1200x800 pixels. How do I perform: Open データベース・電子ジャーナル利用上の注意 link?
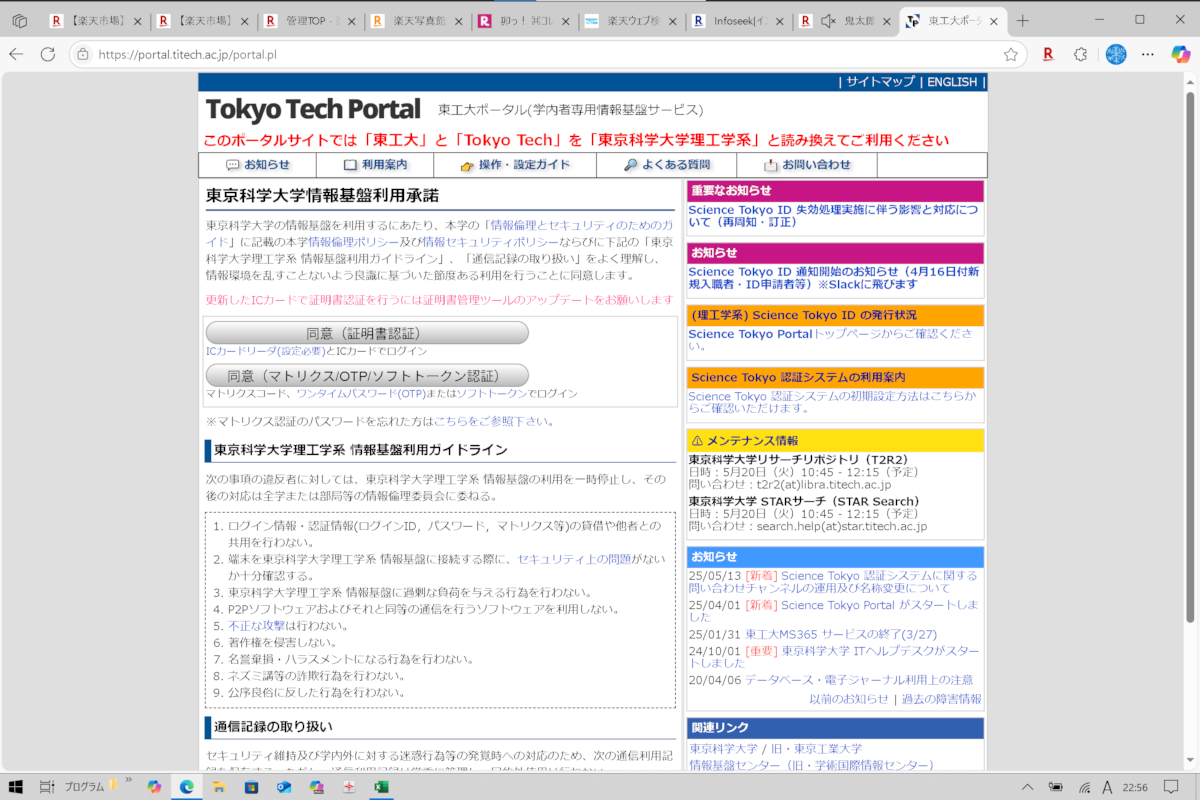pos(859,680)
